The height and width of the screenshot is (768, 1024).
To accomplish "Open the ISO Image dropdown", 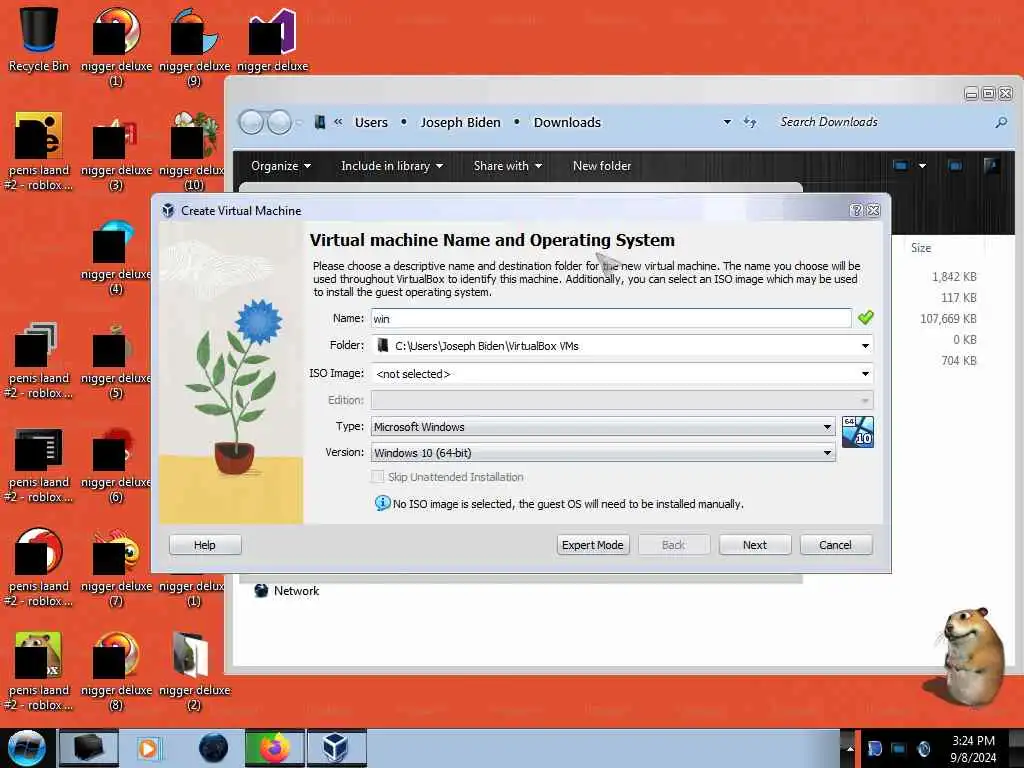I will [865, 374].
